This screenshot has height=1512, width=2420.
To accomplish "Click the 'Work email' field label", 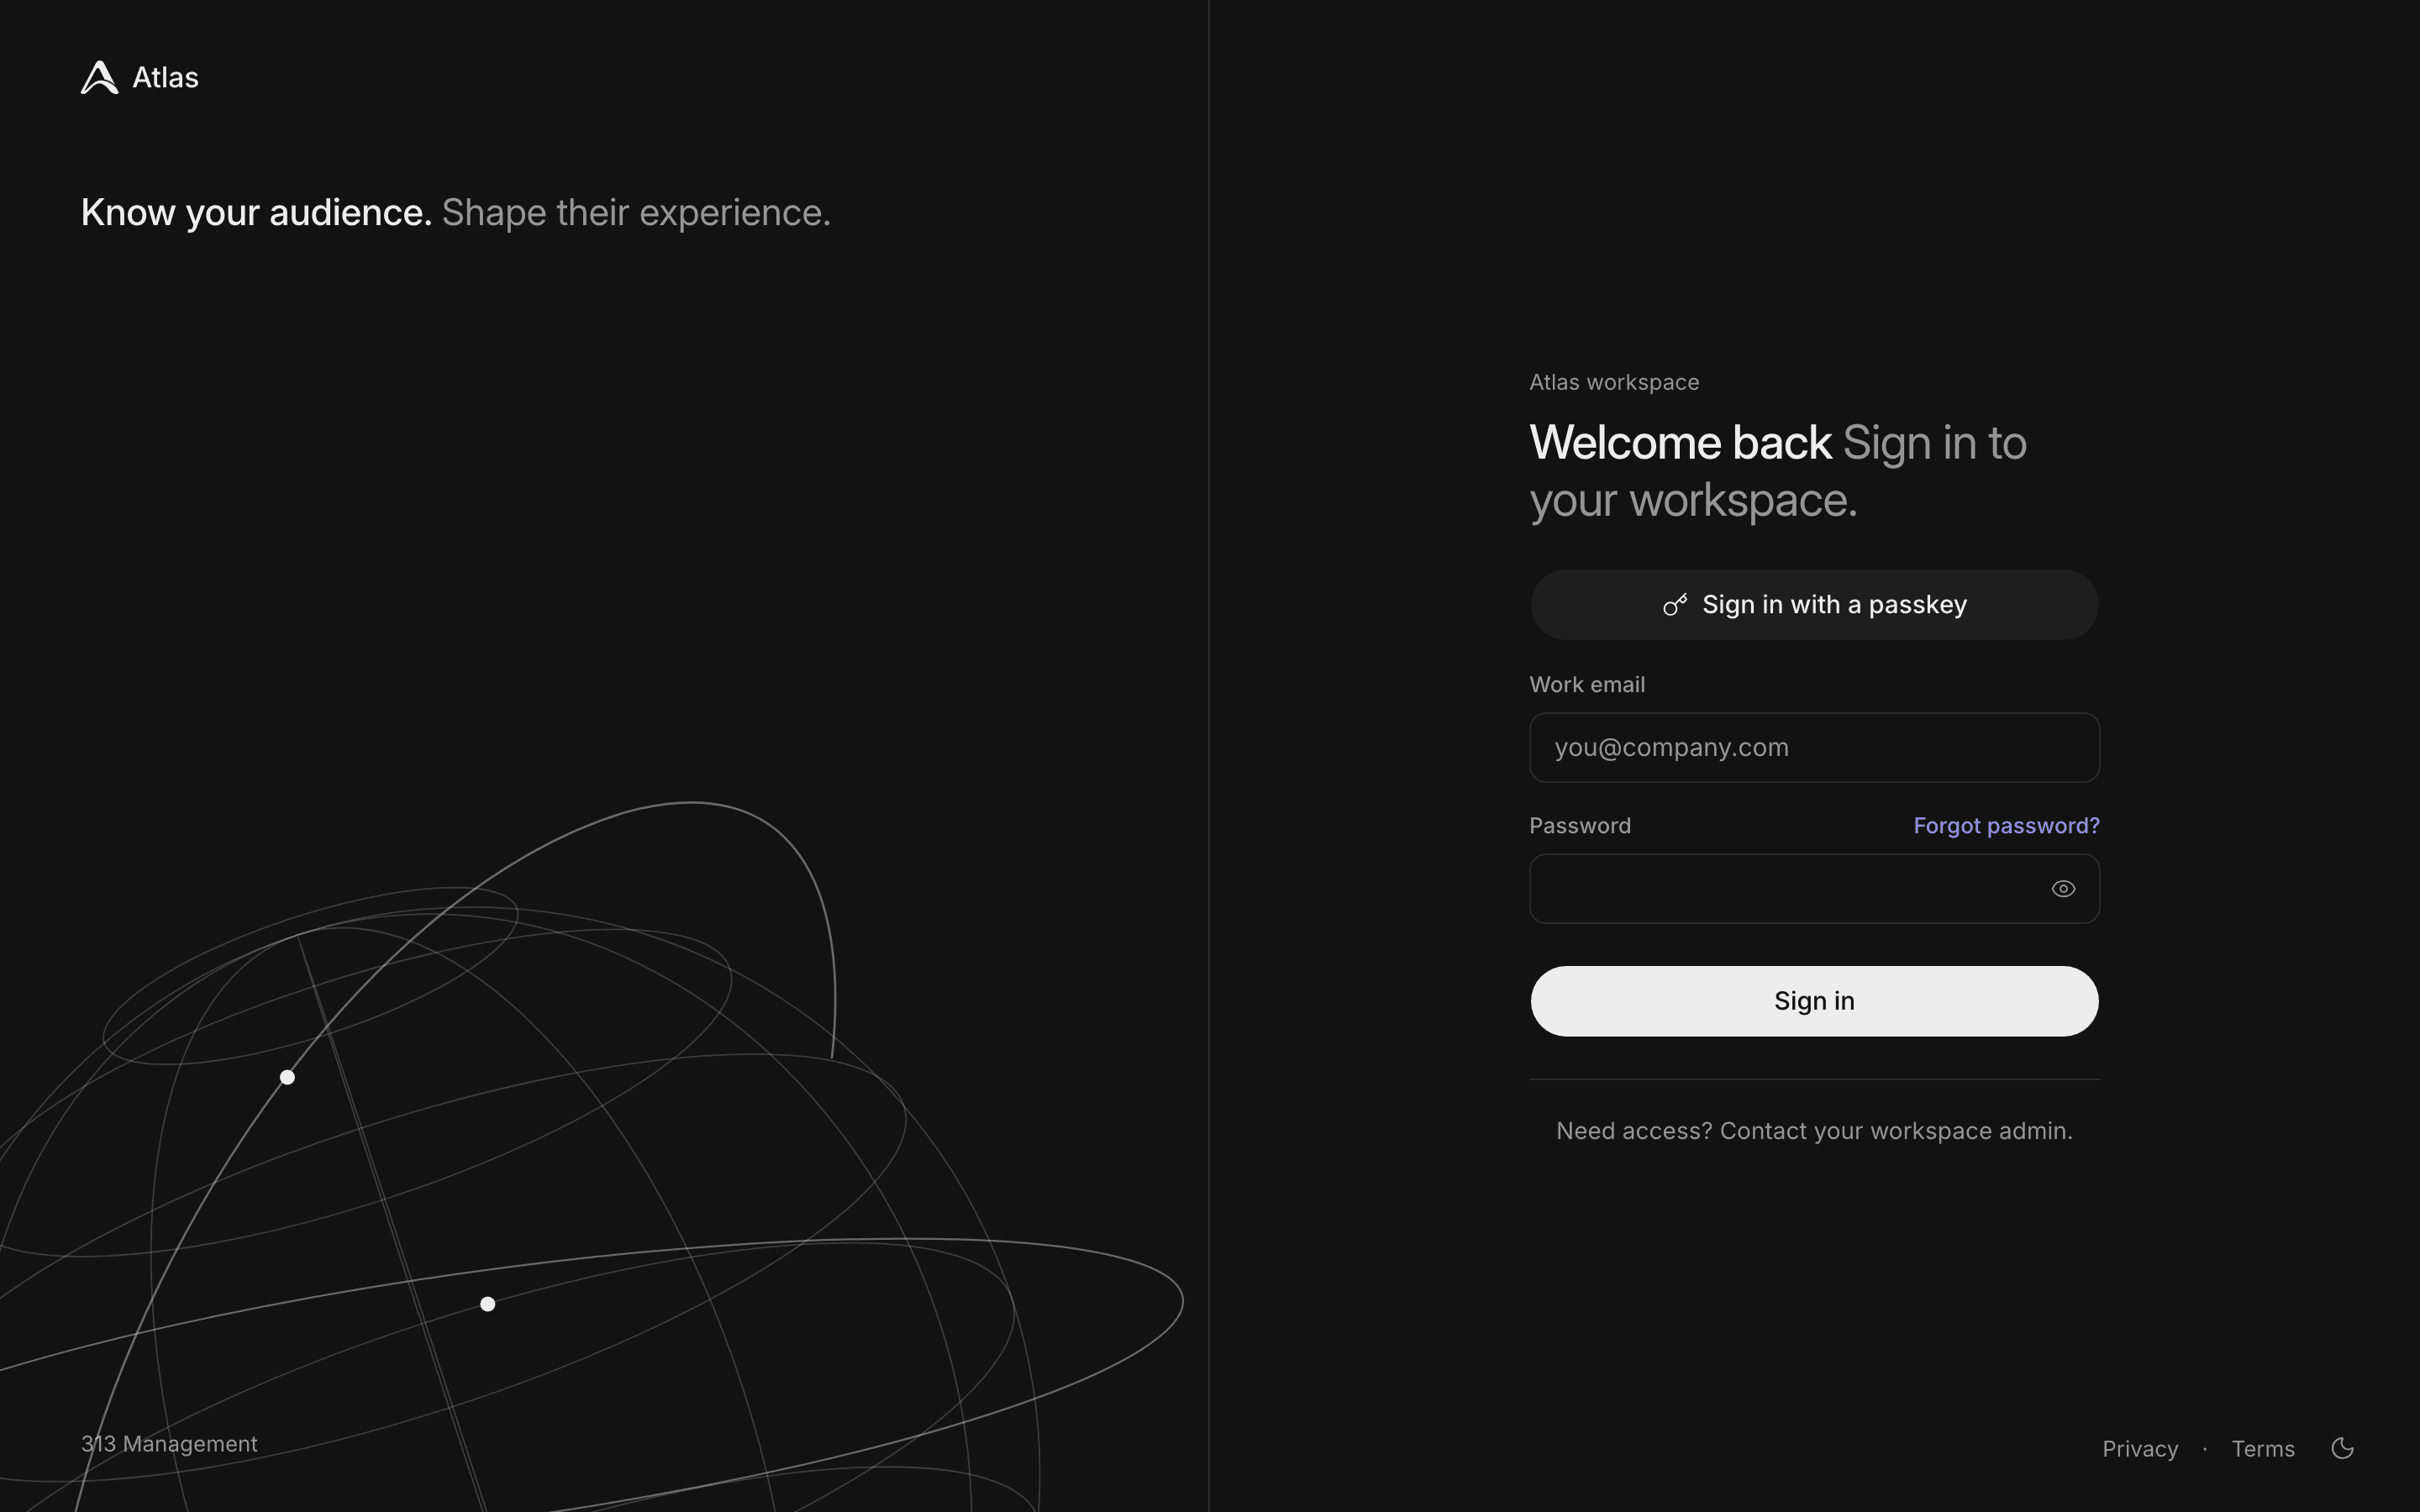I will [x=1587, y=685].
